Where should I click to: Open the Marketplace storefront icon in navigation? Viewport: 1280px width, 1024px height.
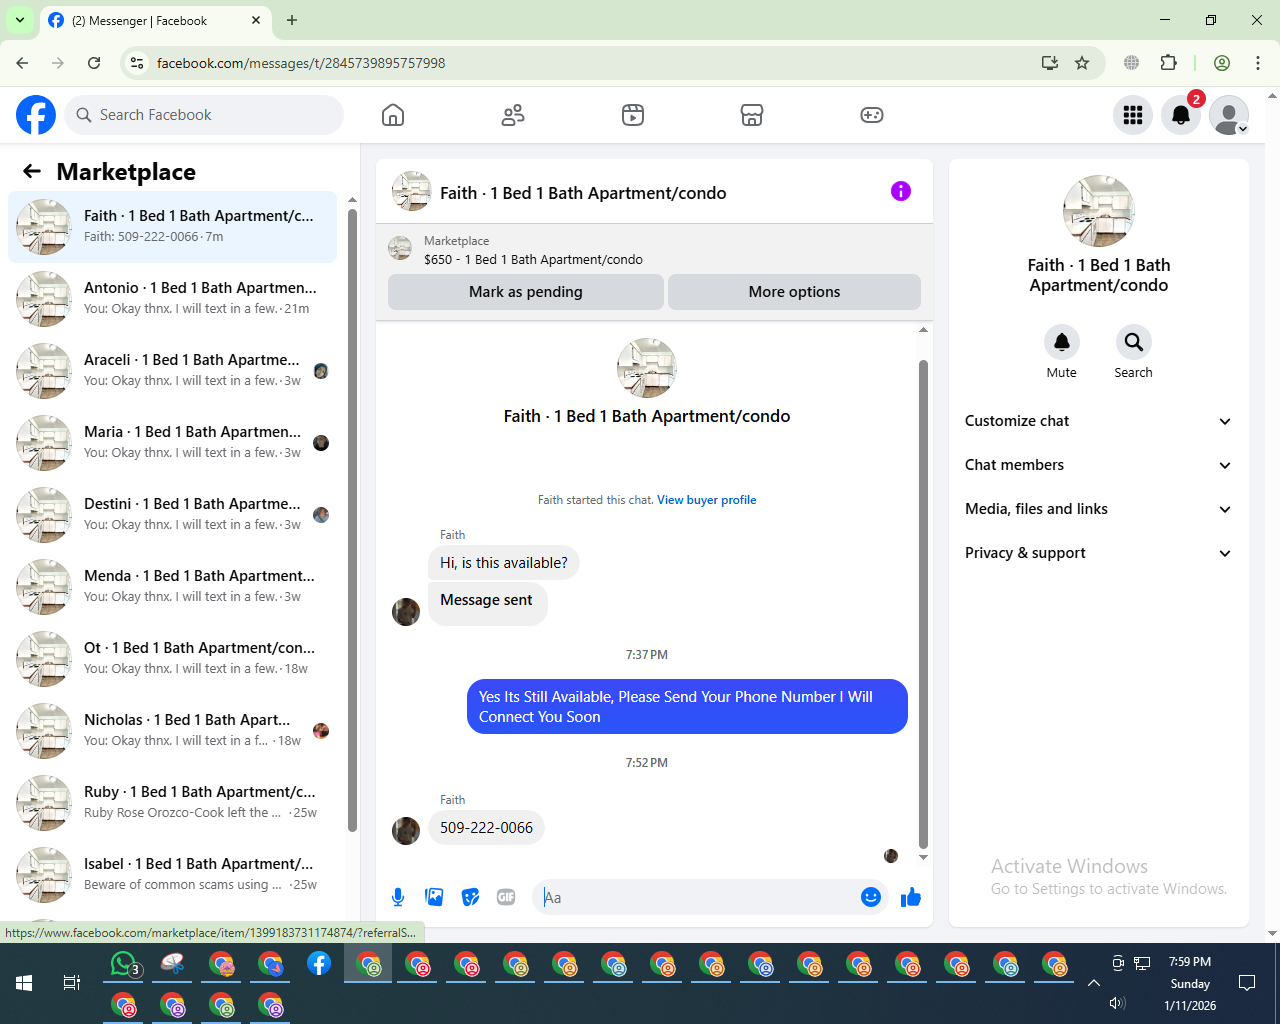tap(752, 115)
